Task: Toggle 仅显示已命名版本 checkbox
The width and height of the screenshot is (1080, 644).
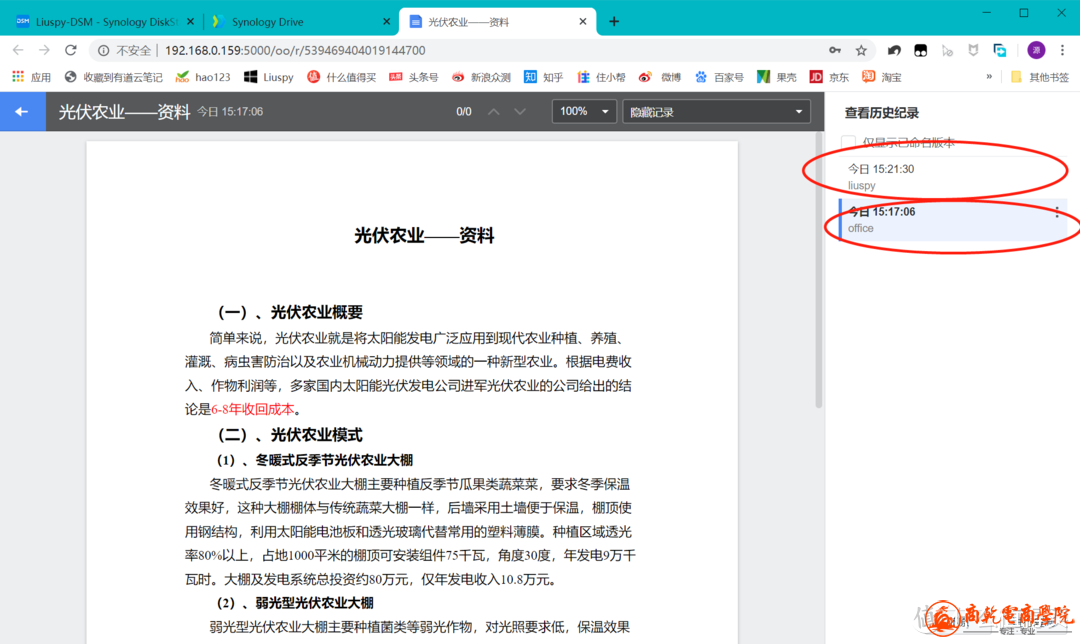Action: tap(849, 143)
